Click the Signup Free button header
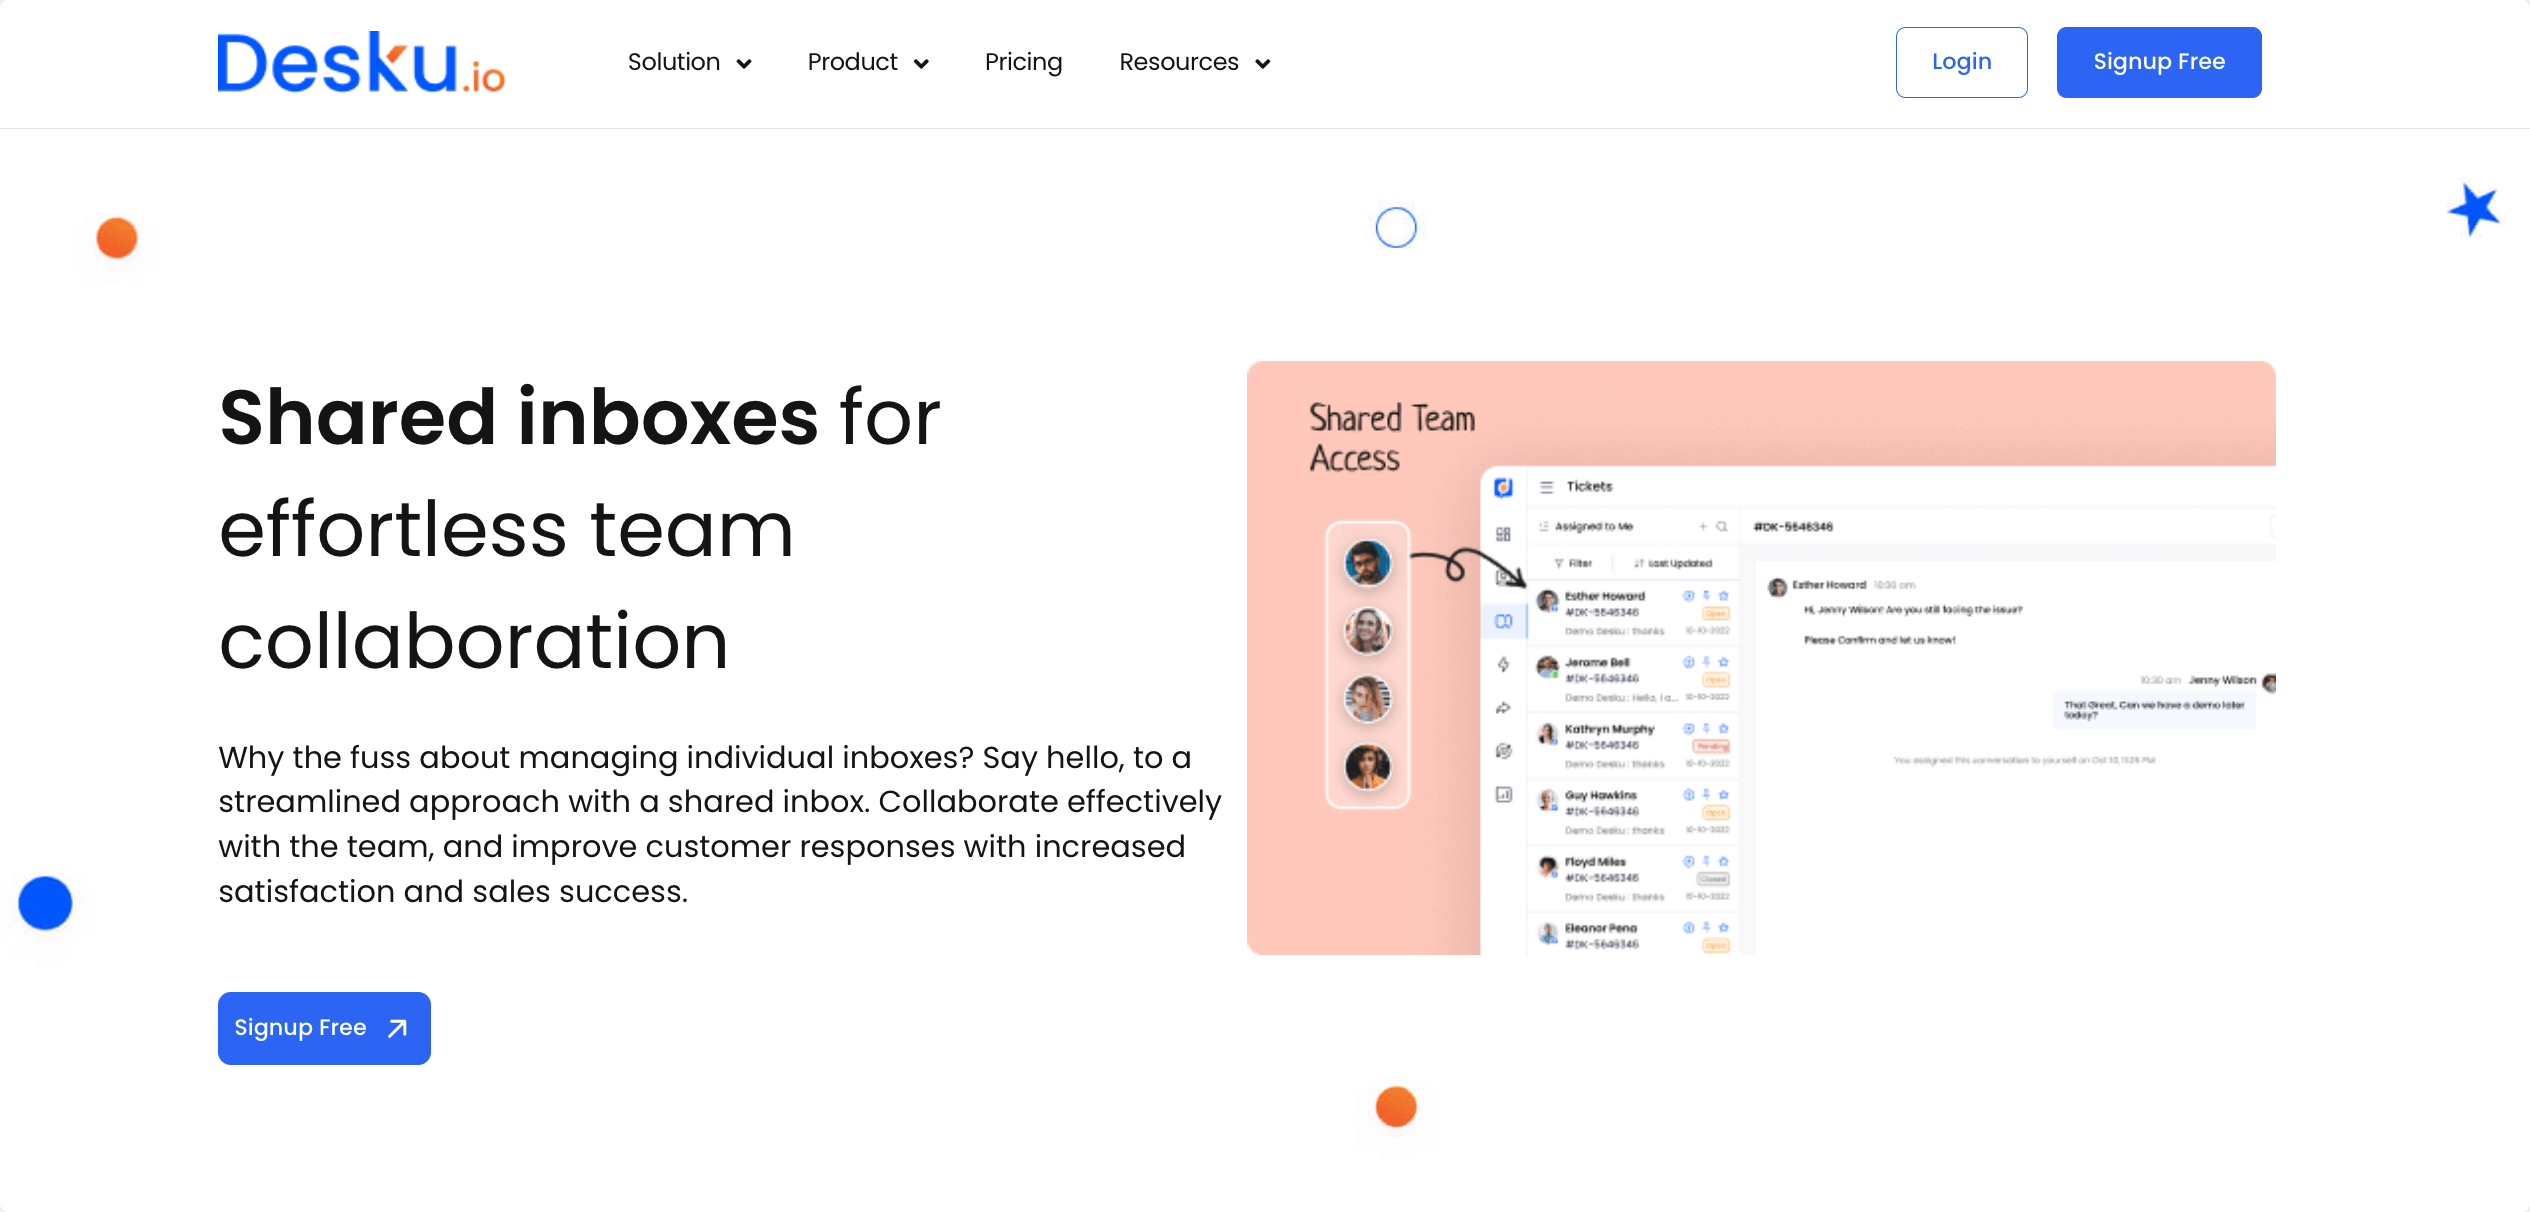 click(x=2159, y=61)
